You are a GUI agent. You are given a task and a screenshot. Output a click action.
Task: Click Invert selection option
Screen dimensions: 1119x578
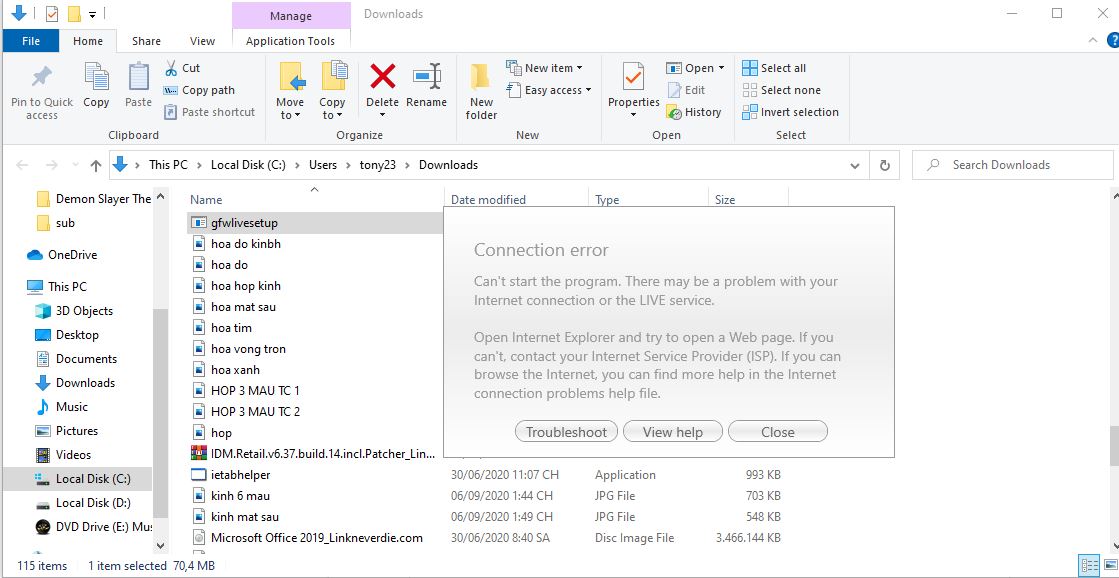[790, 112]
